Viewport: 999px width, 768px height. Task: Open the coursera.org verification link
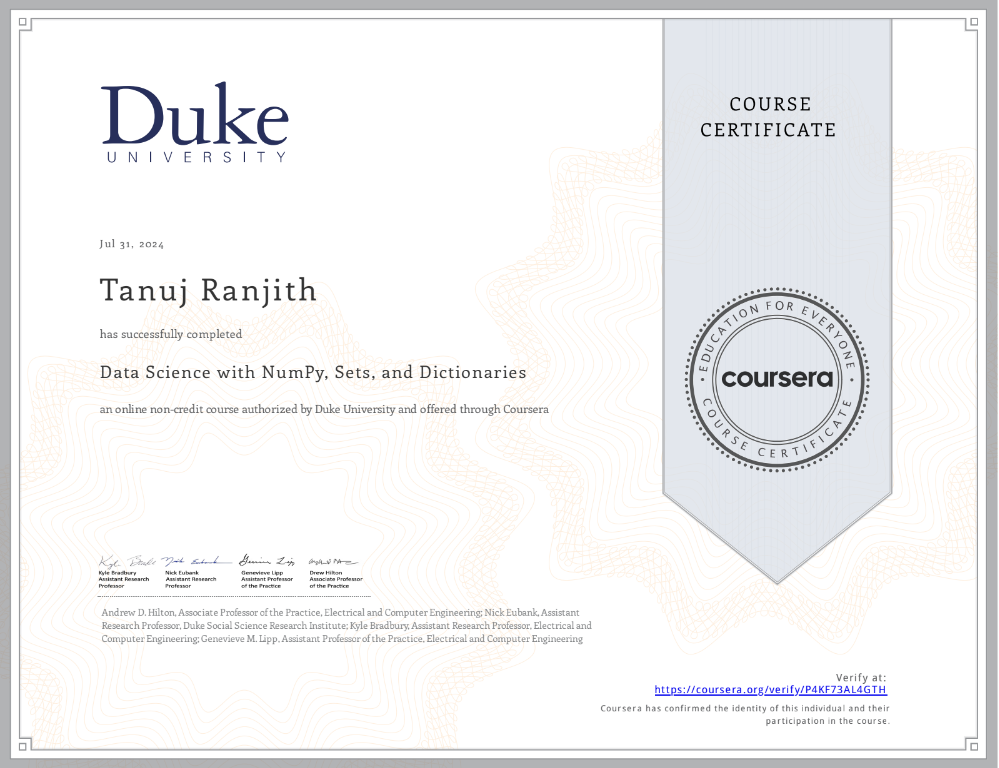point(770,689)
